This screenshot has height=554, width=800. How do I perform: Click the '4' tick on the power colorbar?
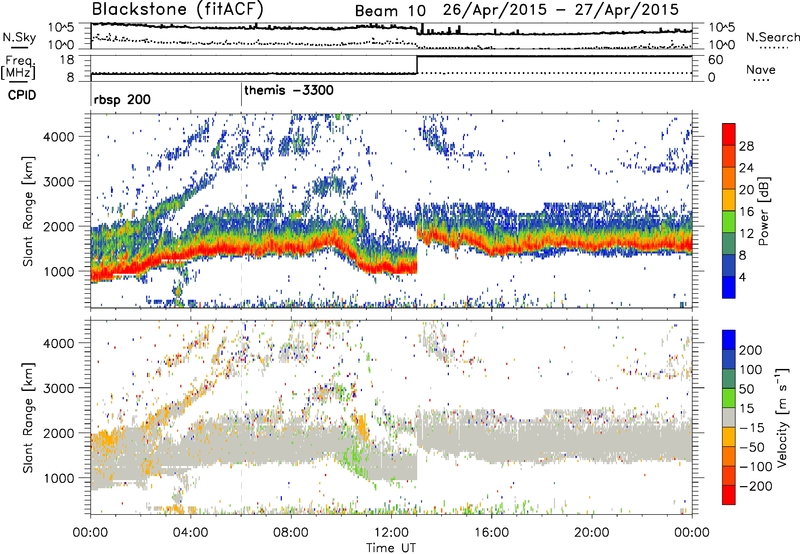(x=742, y=277)
